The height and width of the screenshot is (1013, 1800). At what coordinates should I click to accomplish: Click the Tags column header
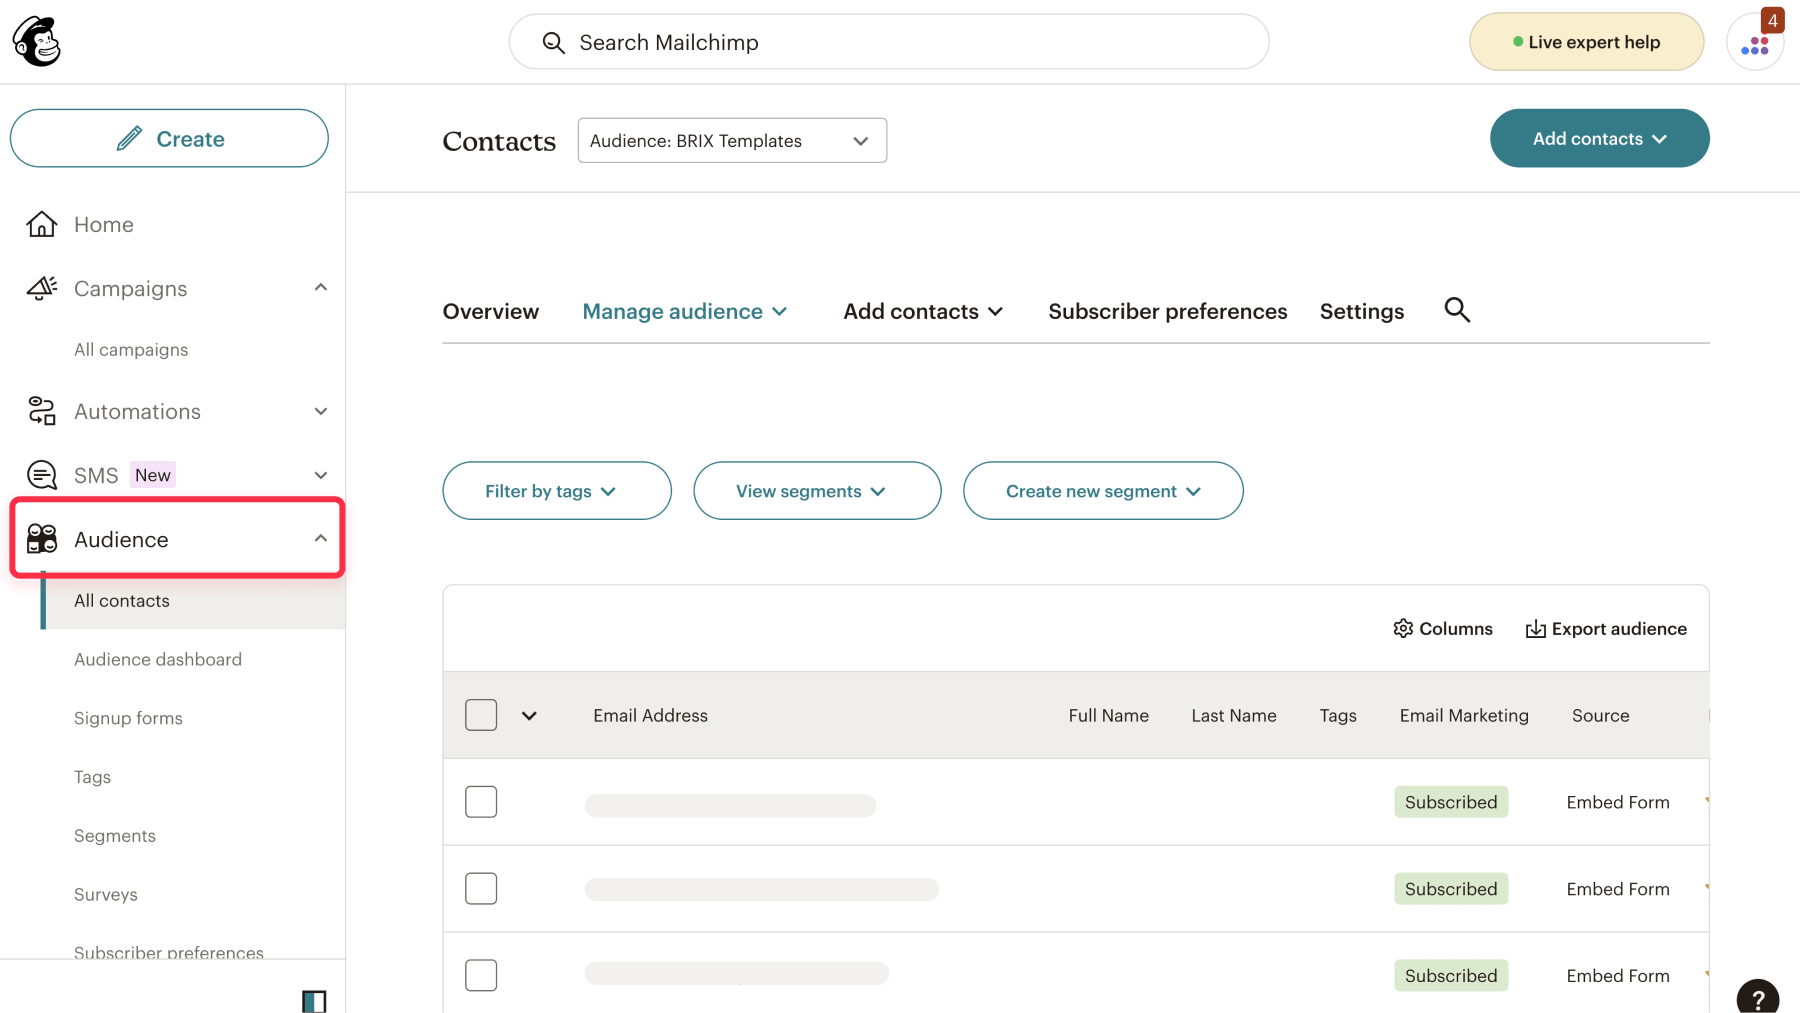[1338, 716]
